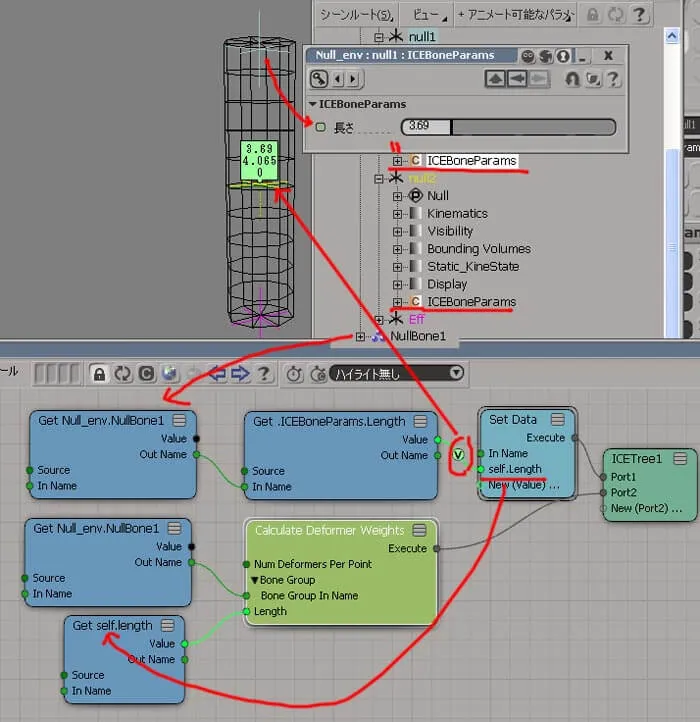Expand the NullBone1 tree node
Screen dimensions: 700x722
coord(360,337)
